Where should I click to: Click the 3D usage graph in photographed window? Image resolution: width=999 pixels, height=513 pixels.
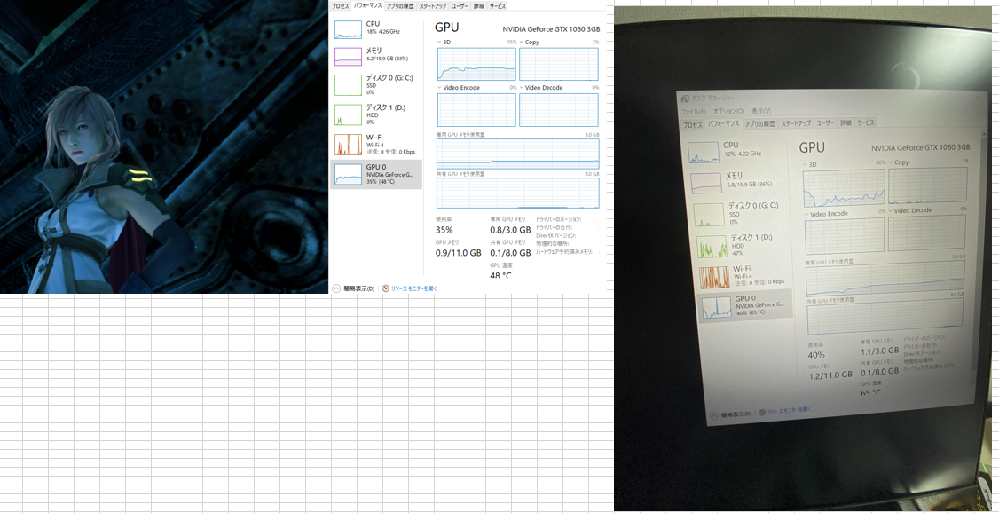pyautogui.click(x=844, y=188)
